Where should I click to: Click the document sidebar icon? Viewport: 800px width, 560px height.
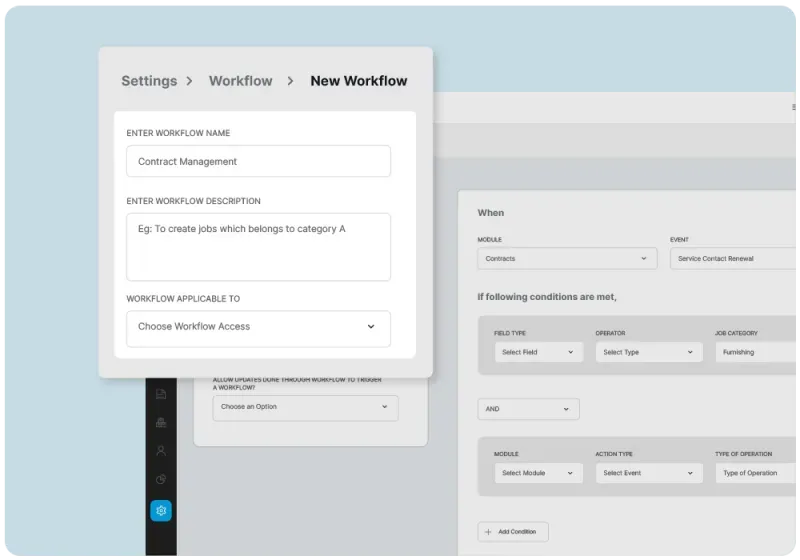tap(161, 394)
